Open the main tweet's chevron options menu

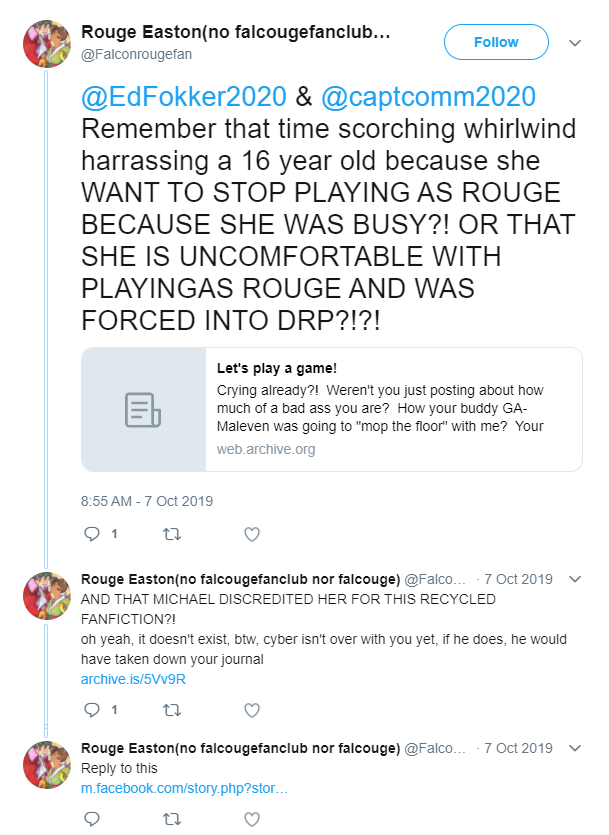[x=575, y=43]
